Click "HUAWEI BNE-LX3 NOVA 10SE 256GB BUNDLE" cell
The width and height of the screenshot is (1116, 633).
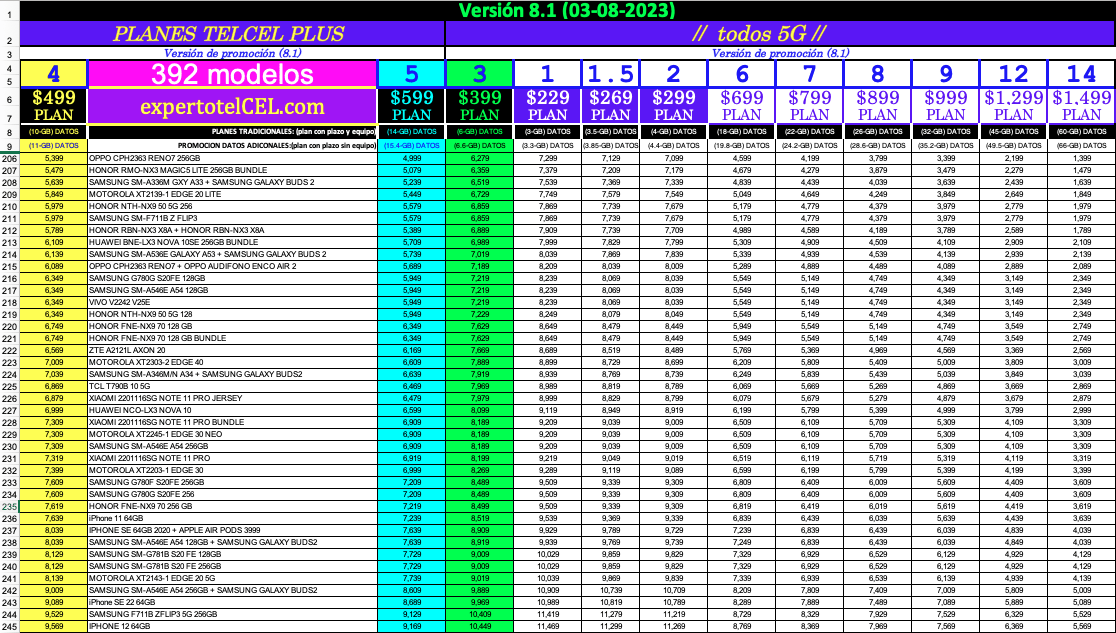coord(231,242)
